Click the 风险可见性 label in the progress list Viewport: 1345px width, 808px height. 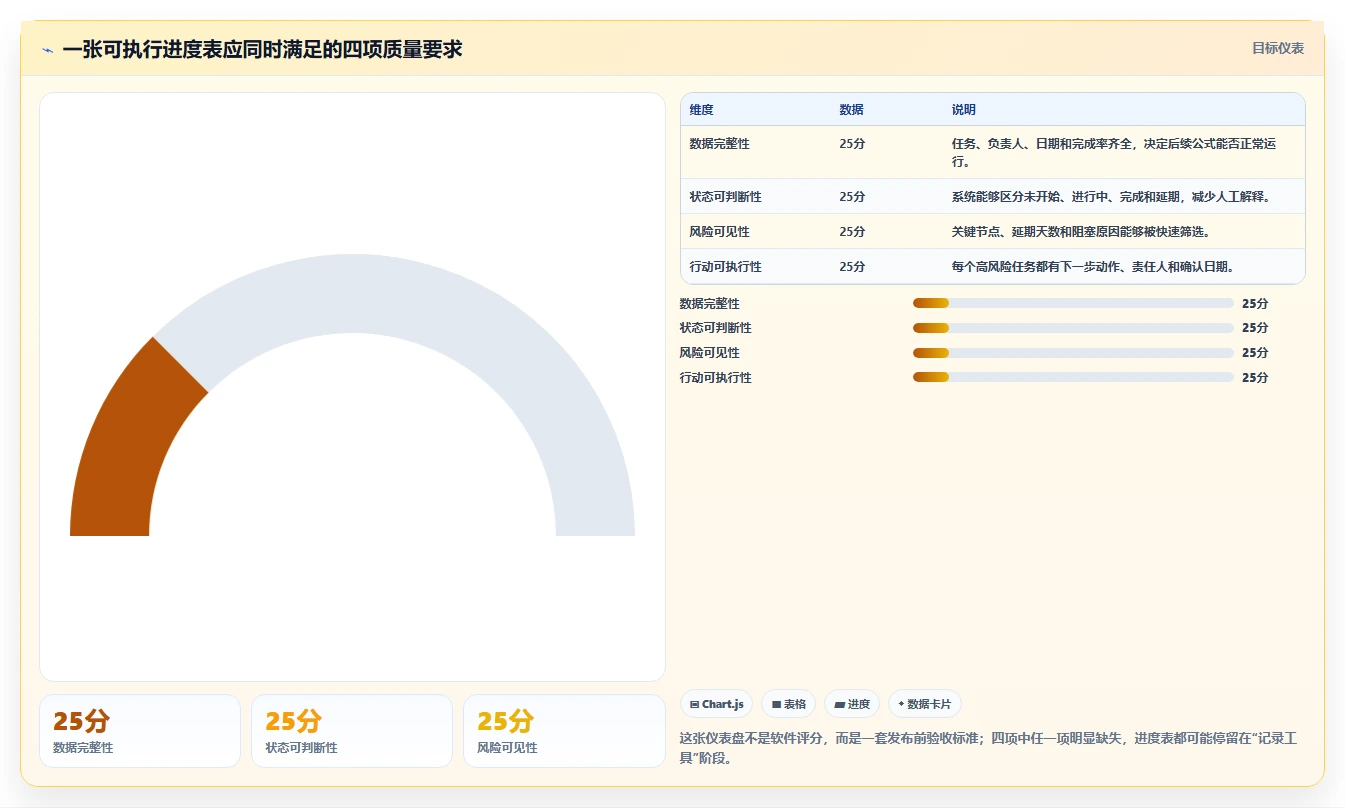click(709, 353)
